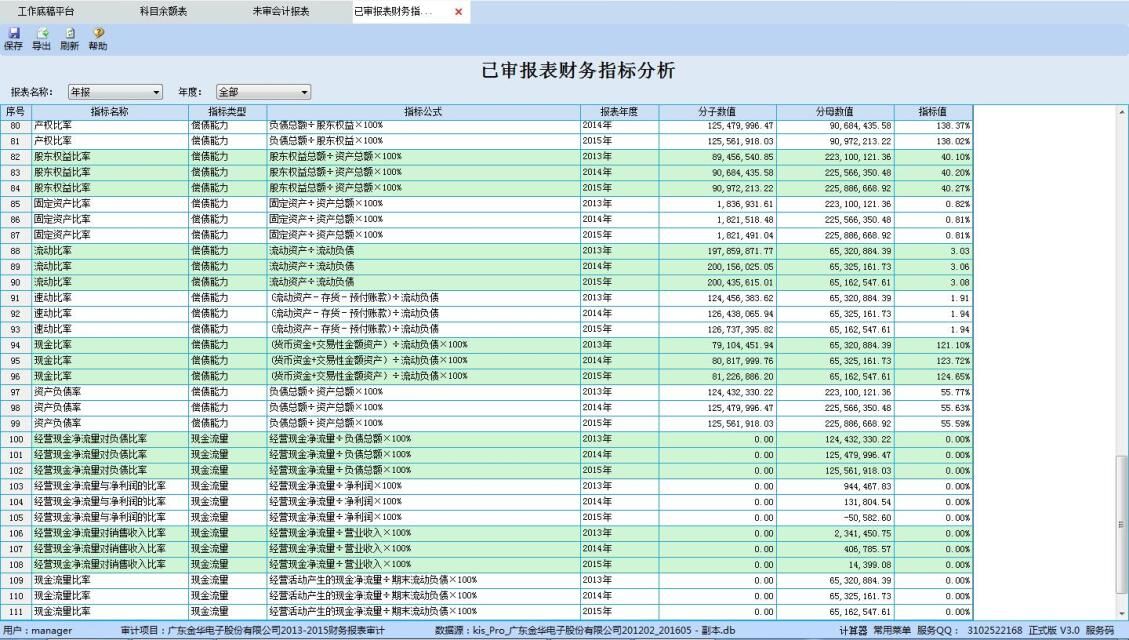Click numerator value 197,859,871.77
This screenshot has width=1129, height=640.
click(x=740, y=251)
